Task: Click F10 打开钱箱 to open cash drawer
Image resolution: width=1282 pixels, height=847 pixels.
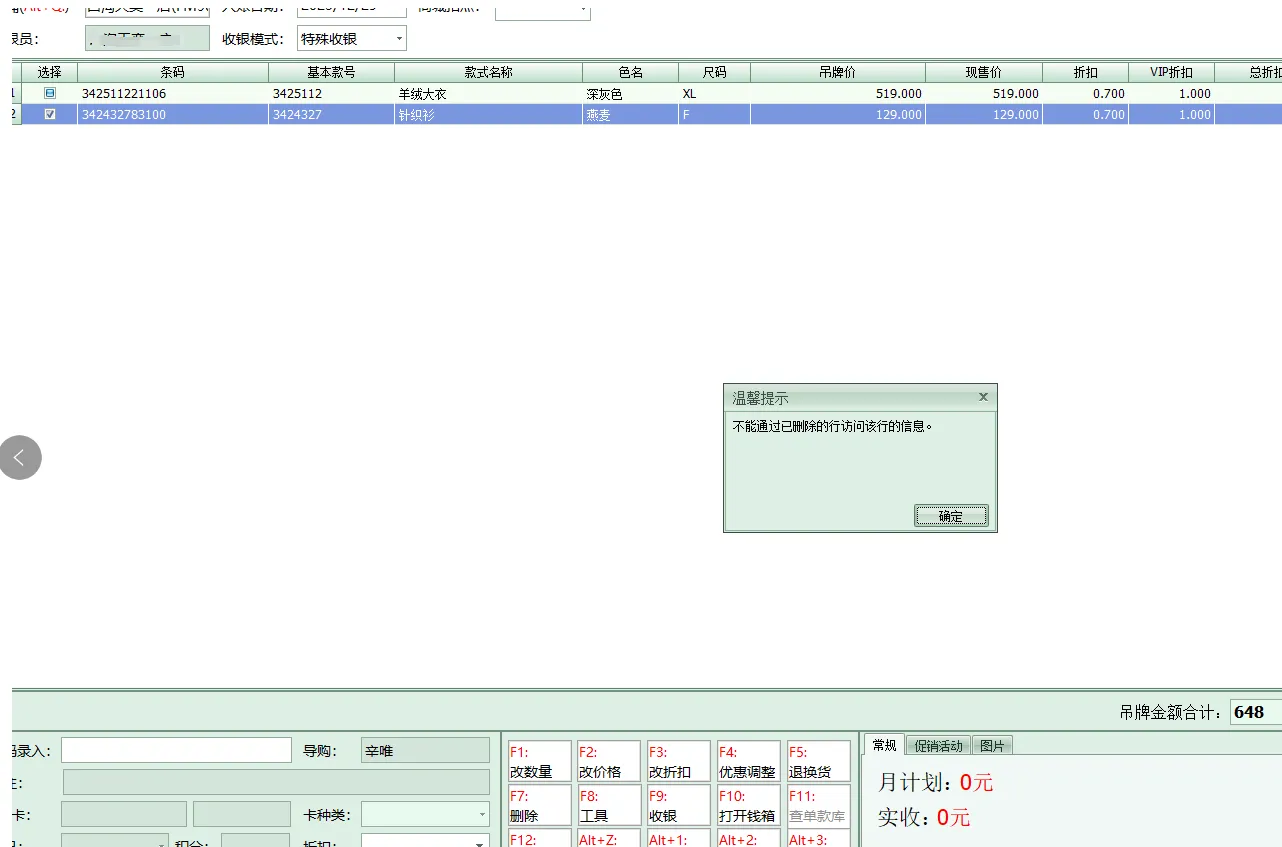Action: click(747, 806)
